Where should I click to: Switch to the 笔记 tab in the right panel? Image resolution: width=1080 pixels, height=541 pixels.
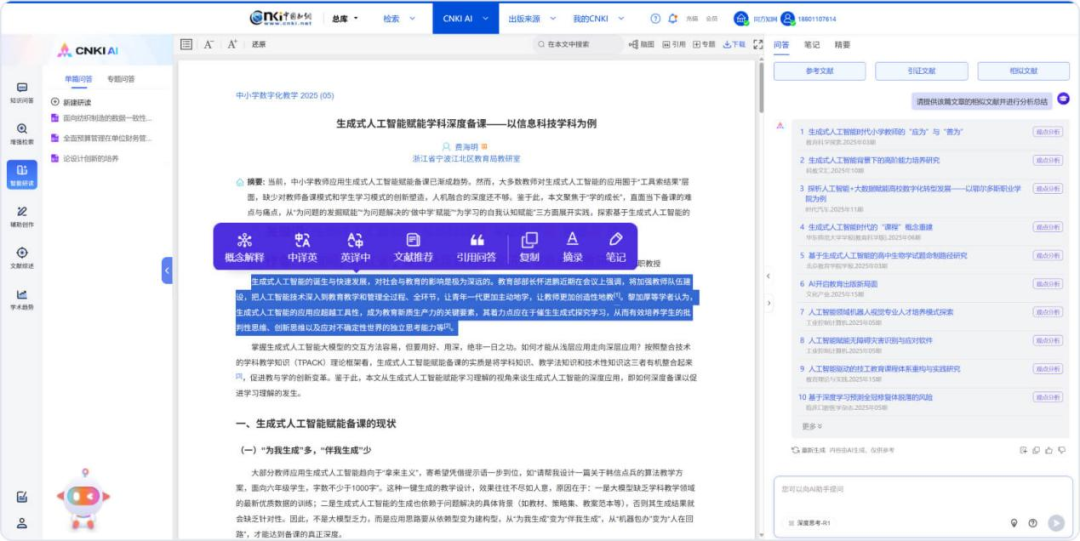(x=812, y=45)
